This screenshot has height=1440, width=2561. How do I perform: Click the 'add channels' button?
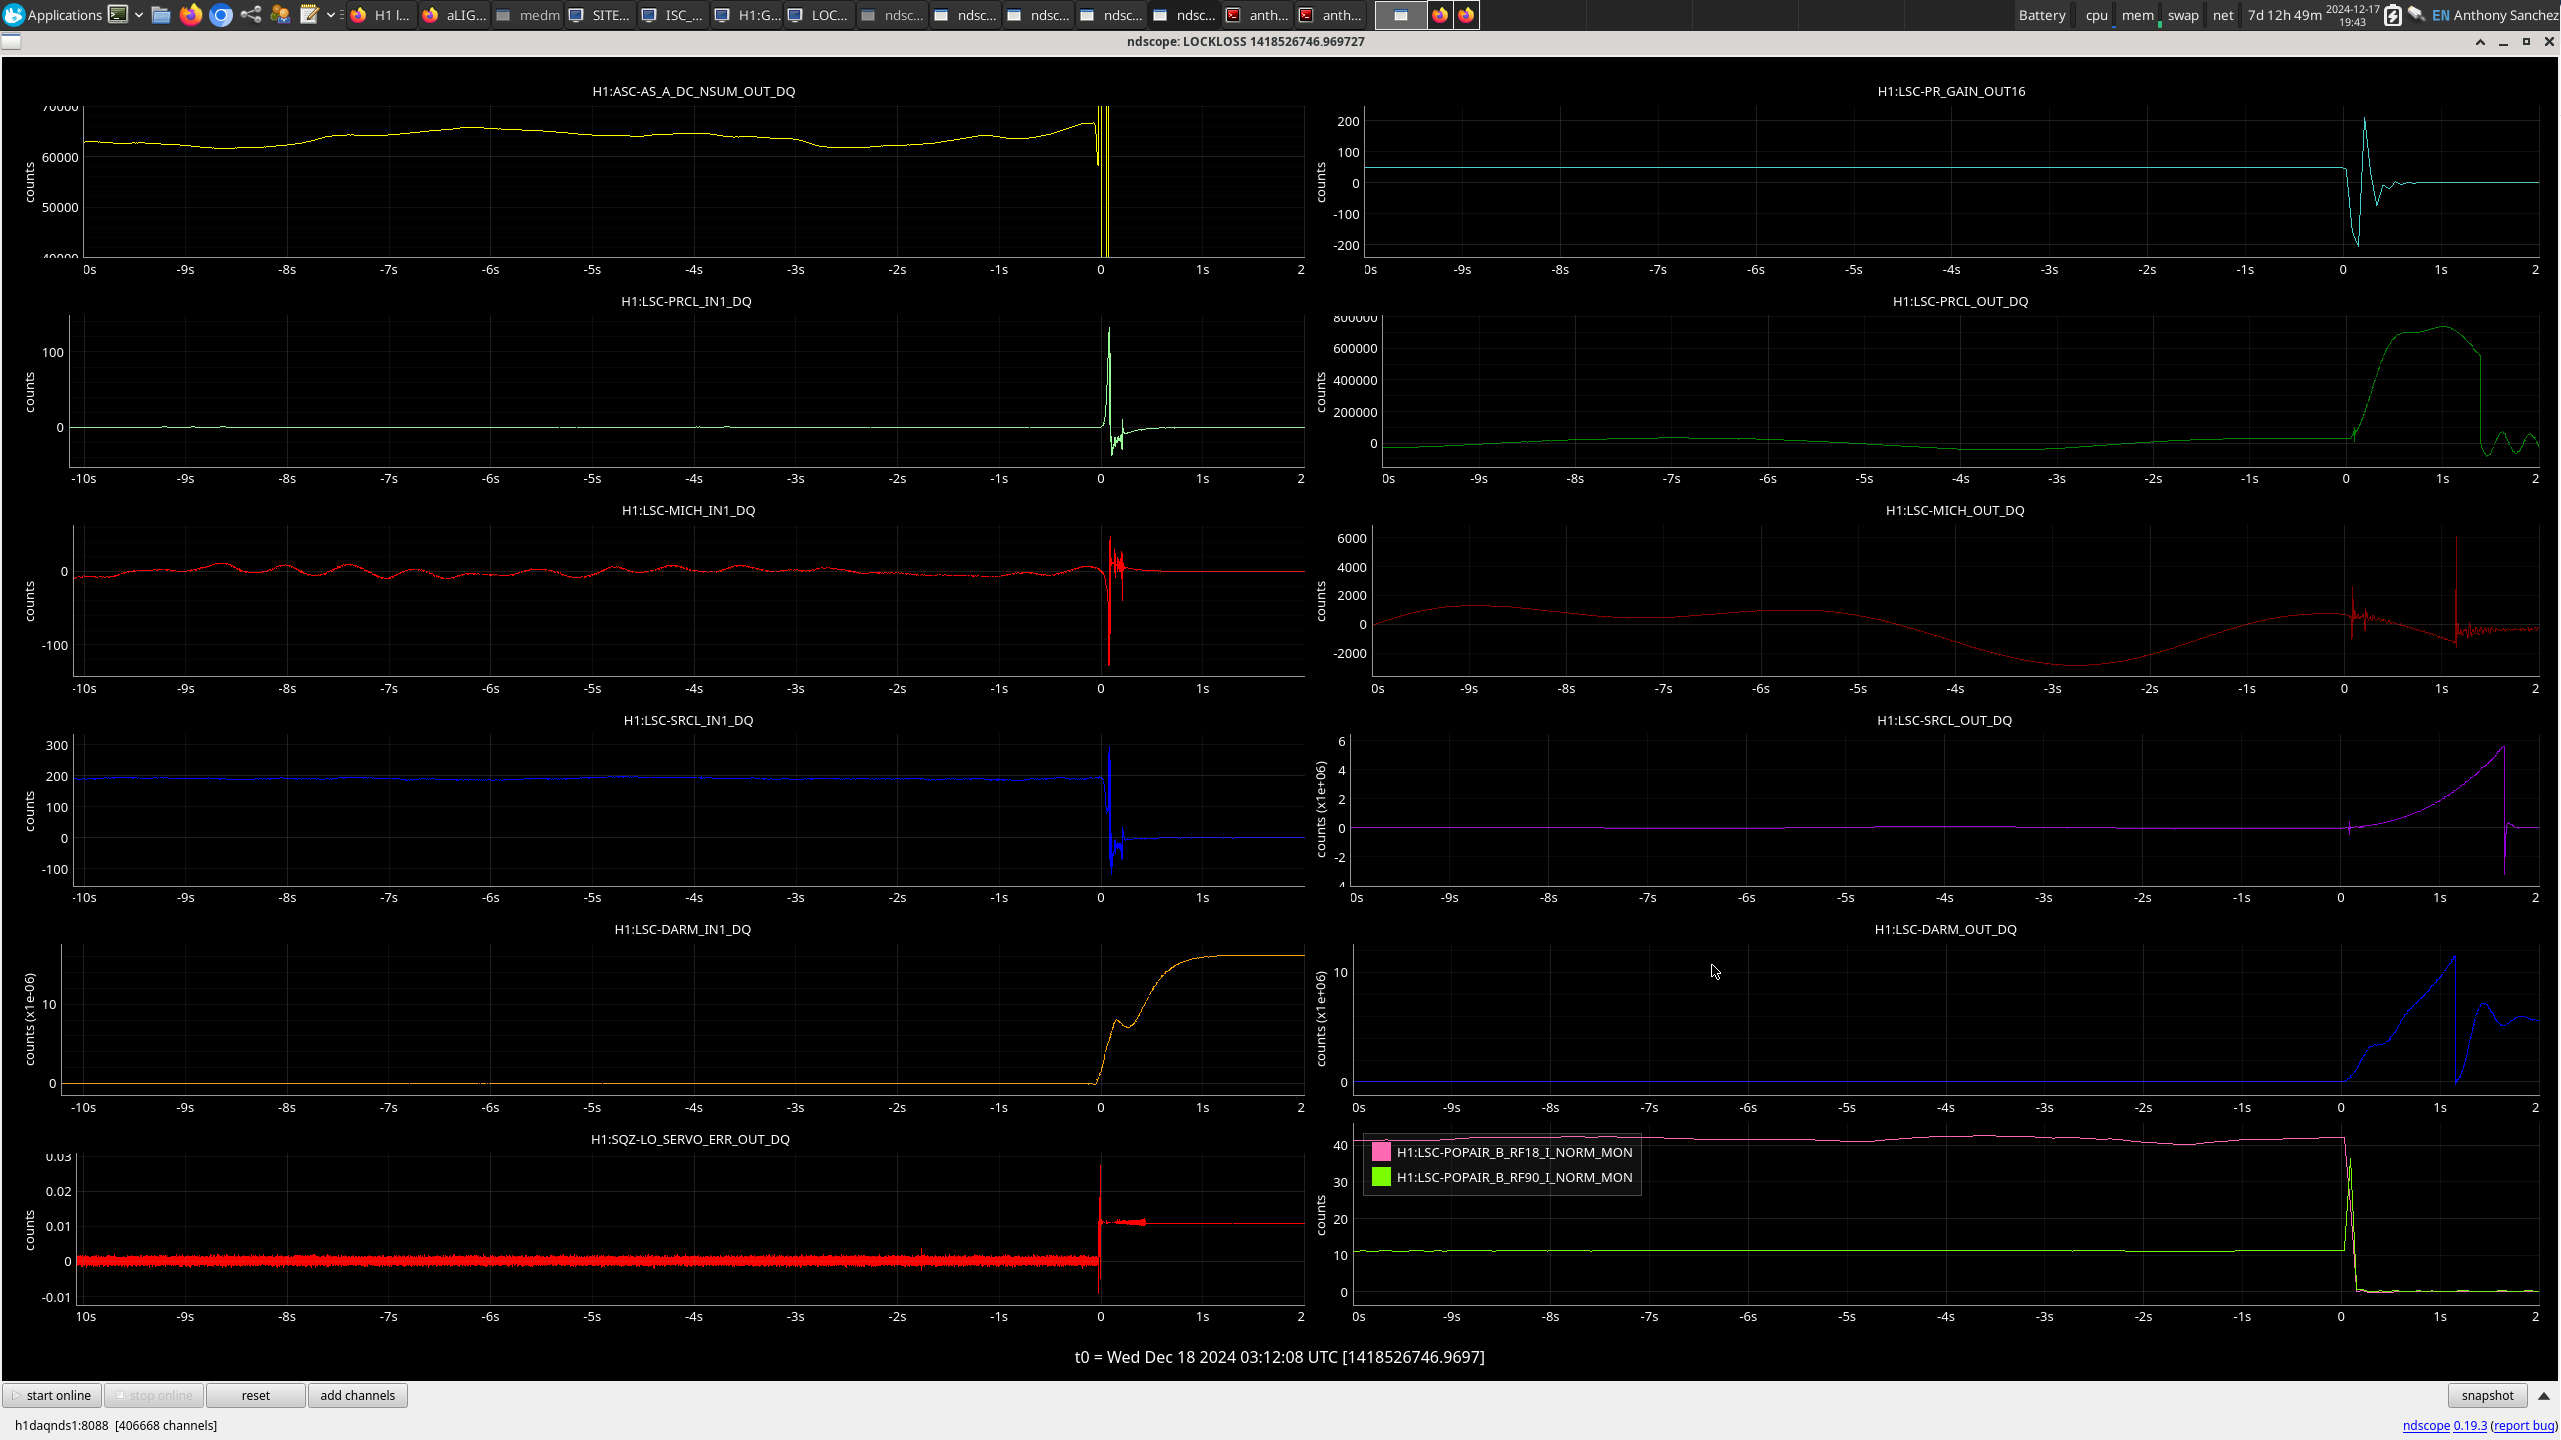point(357,1395)
